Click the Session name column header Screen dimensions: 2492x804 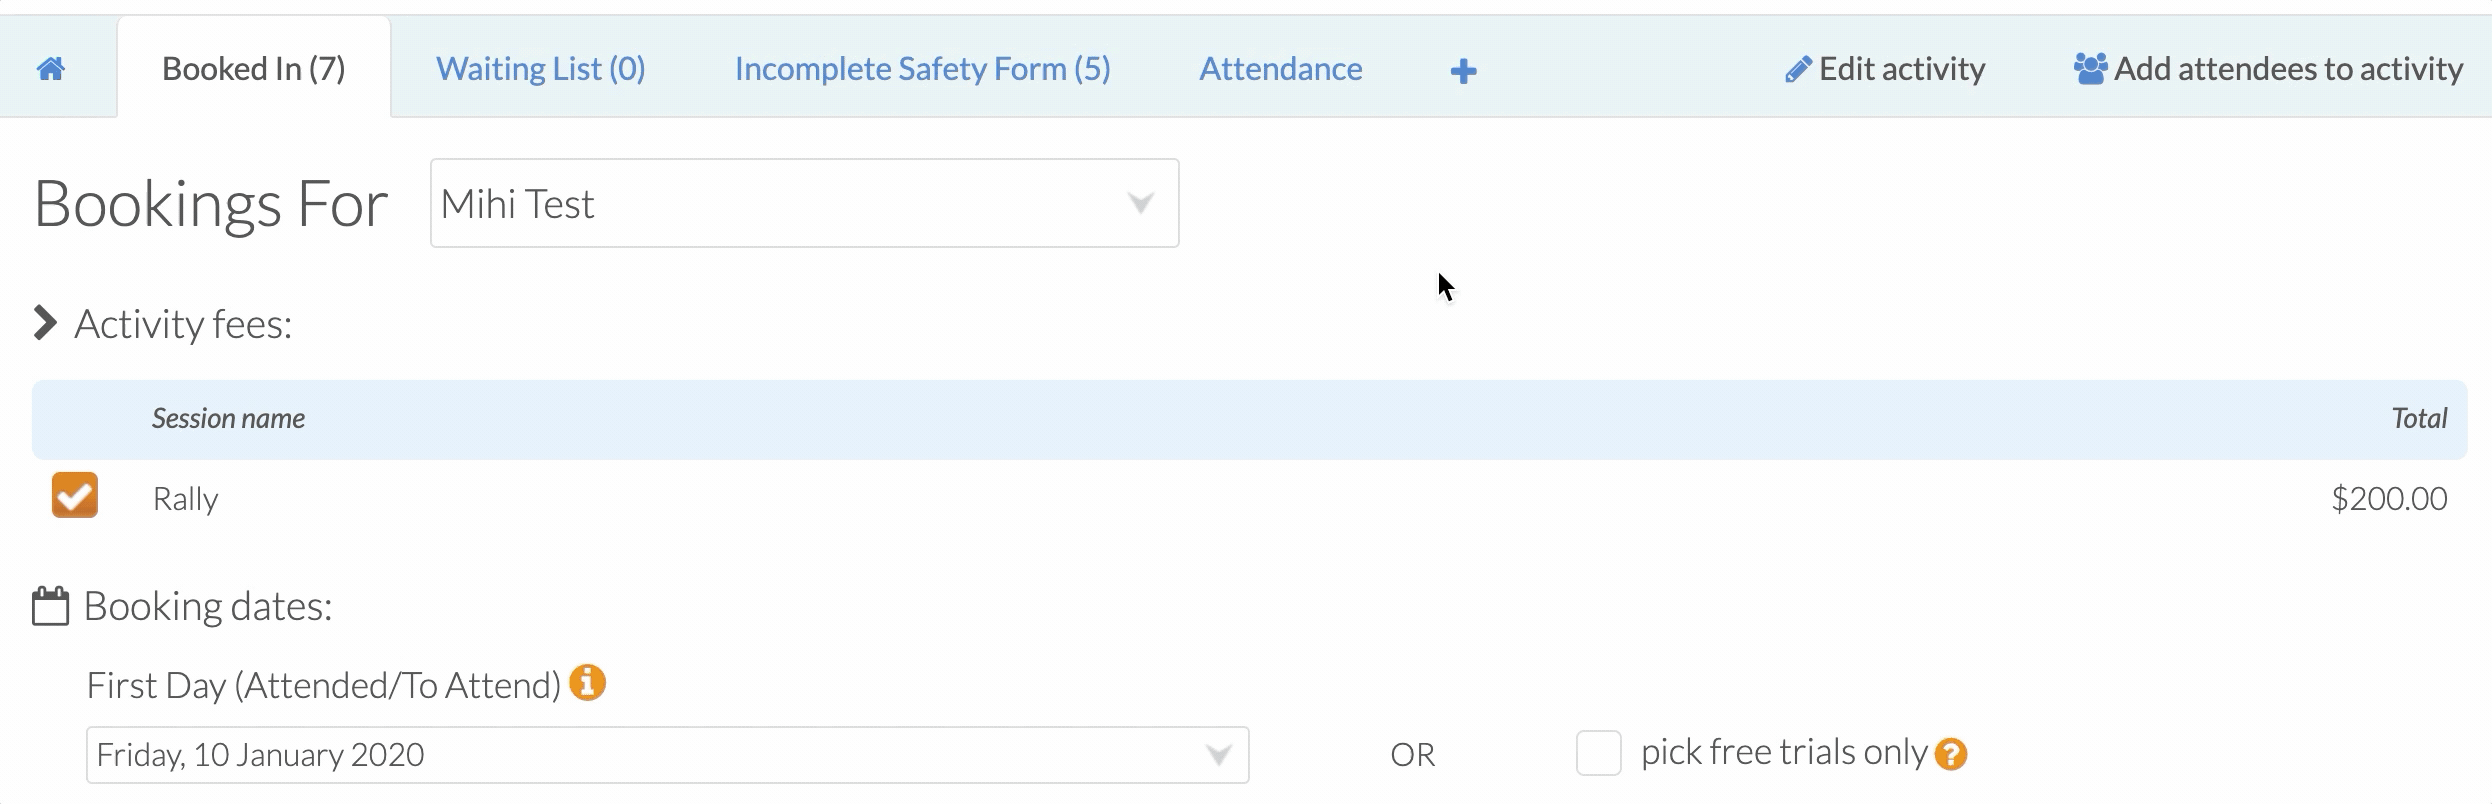coord(229,418)
